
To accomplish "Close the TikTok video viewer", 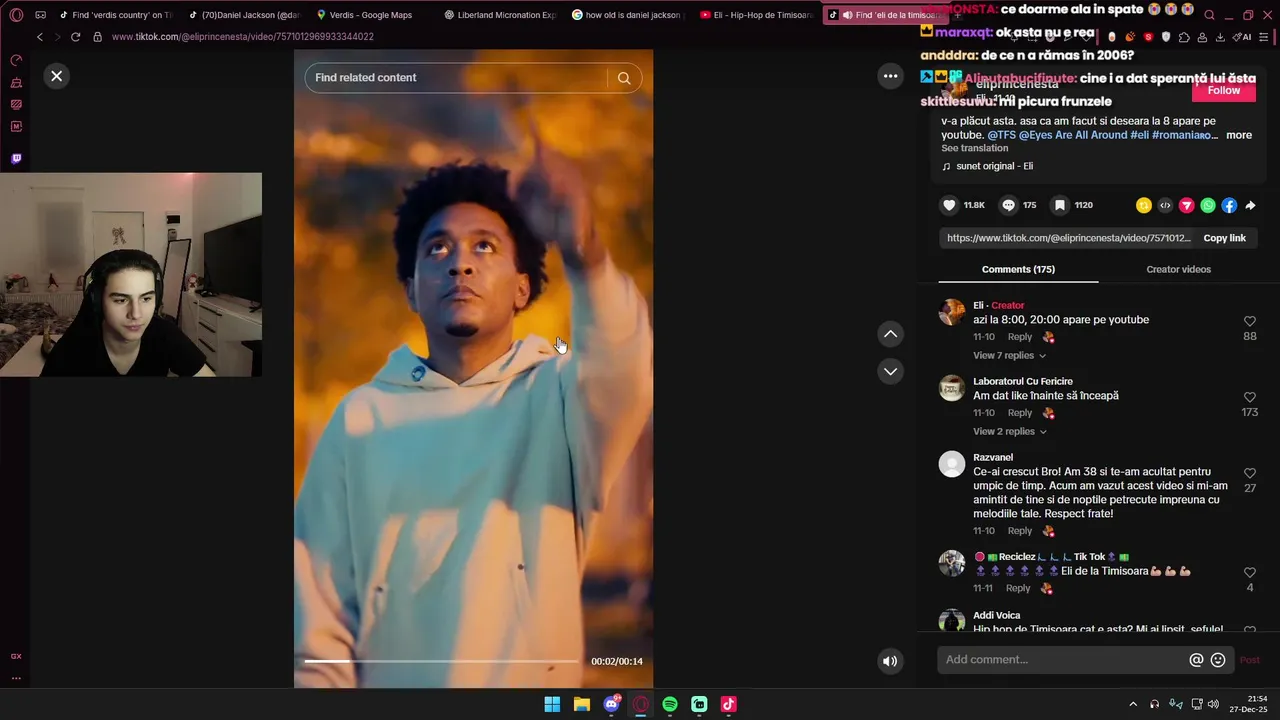I will pos(57,76).
